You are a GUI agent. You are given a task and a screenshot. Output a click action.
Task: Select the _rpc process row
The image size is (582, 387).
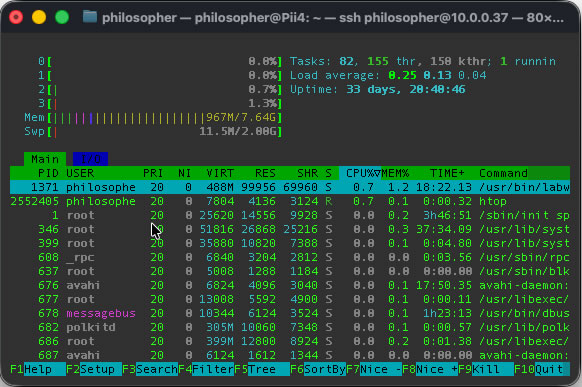tap(290, 257)
